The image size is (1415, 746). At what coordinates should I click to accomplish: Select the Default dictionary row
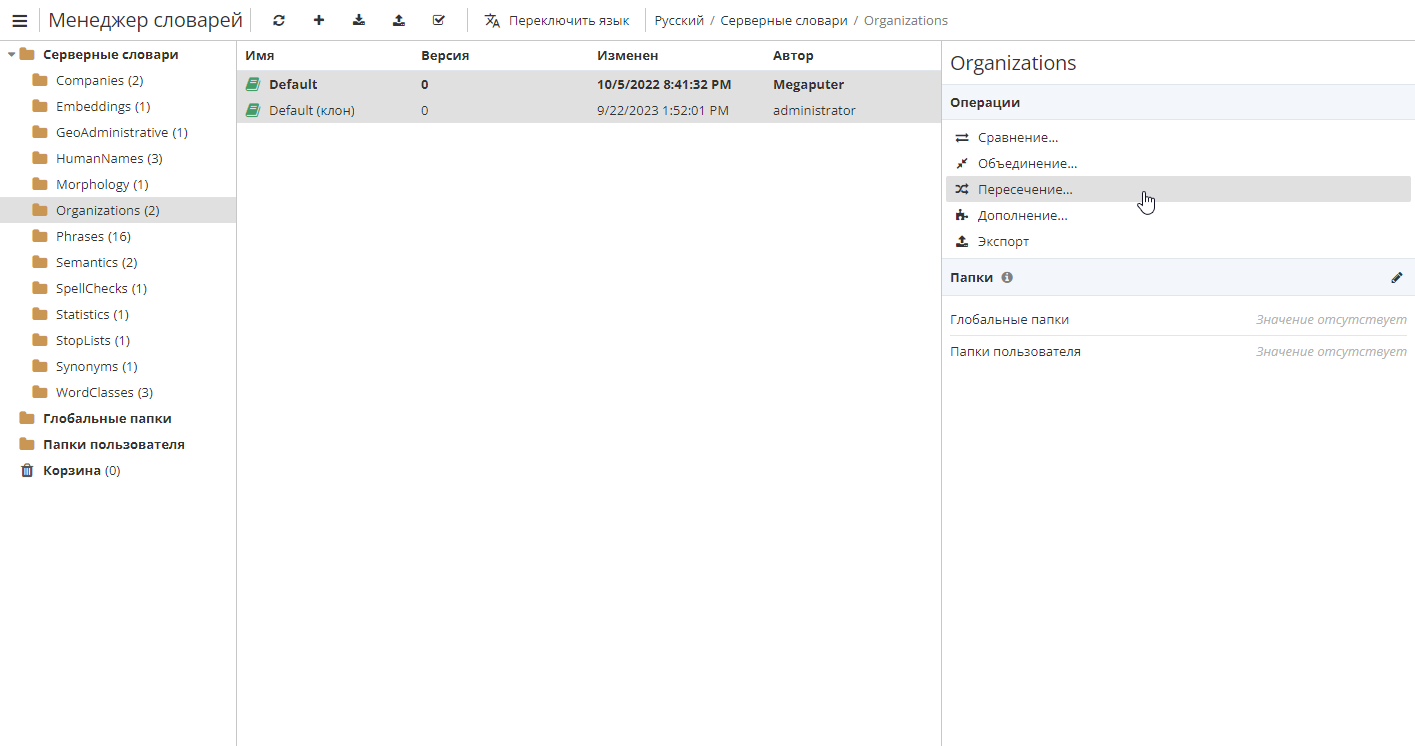click(589, 84)
